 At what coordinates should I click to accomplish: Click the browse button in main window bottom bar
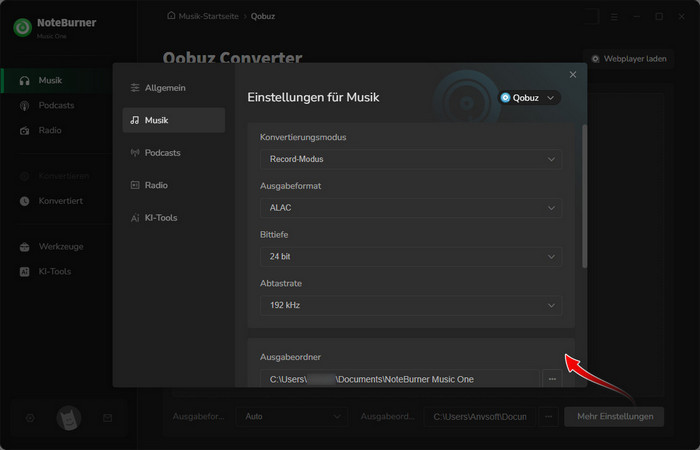tap(549, 417)
